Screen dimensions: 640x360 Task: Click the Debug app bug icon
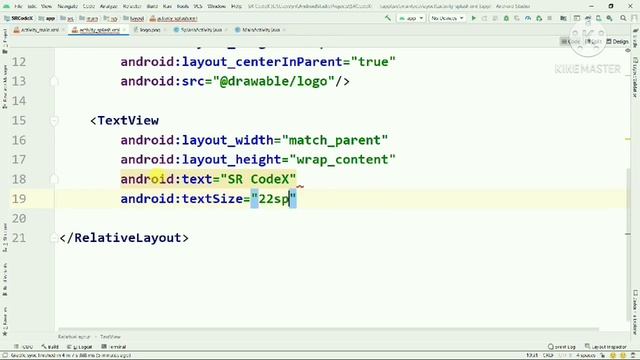click(506, 18)
